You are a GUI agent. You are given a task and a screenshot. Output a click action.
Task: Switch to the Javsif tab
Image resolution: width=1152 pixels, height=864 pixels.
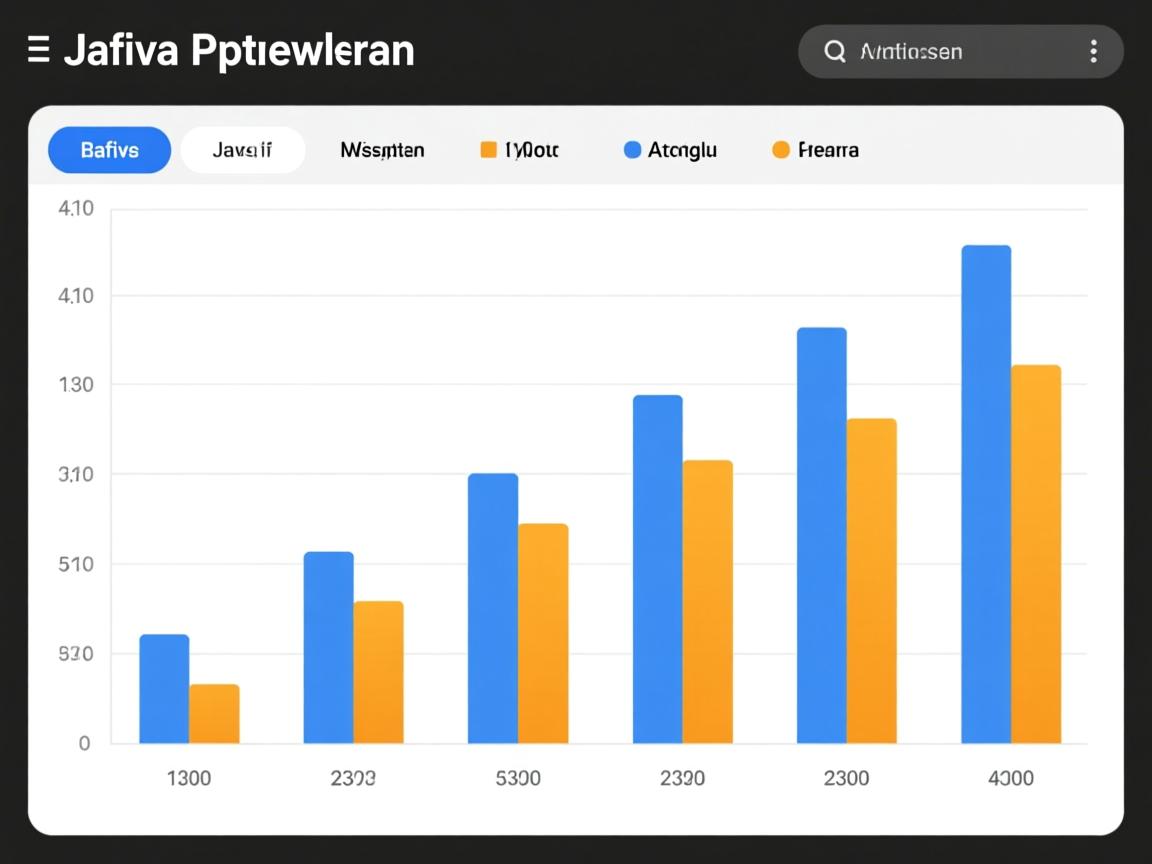[242, 151]
